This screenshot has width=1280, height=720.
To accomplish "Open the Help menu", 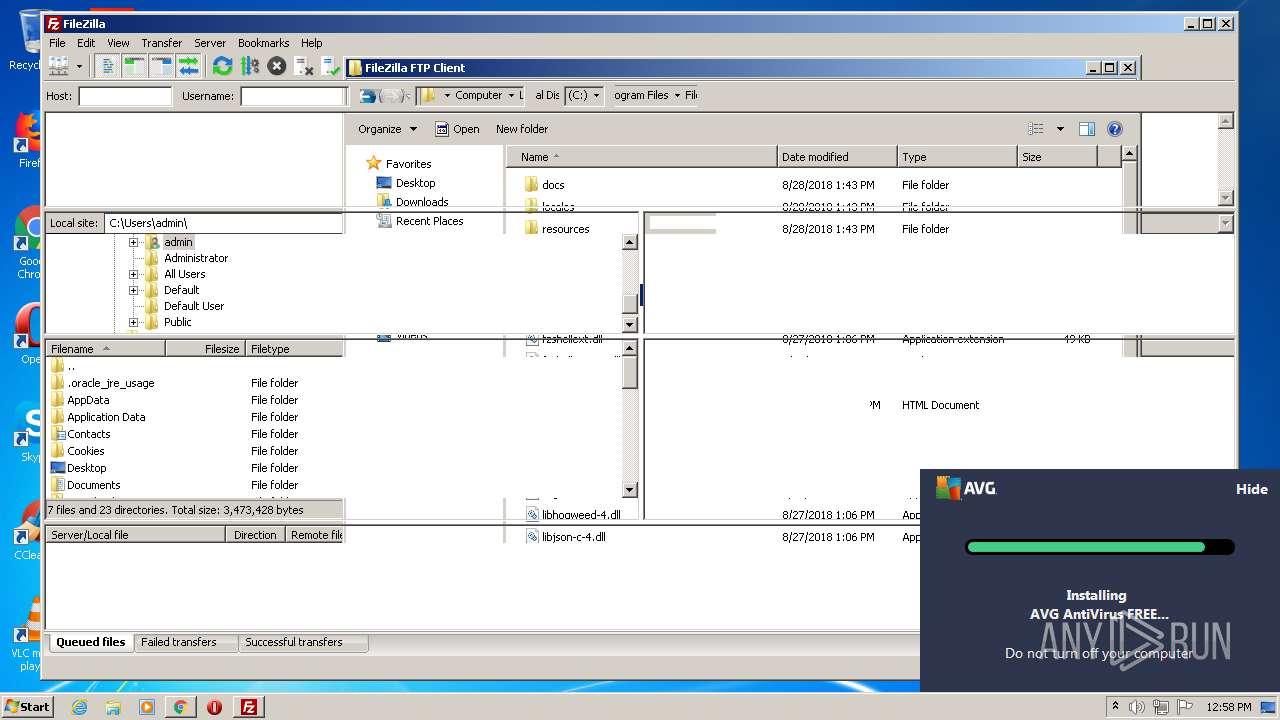I will (x=311, y=43).
